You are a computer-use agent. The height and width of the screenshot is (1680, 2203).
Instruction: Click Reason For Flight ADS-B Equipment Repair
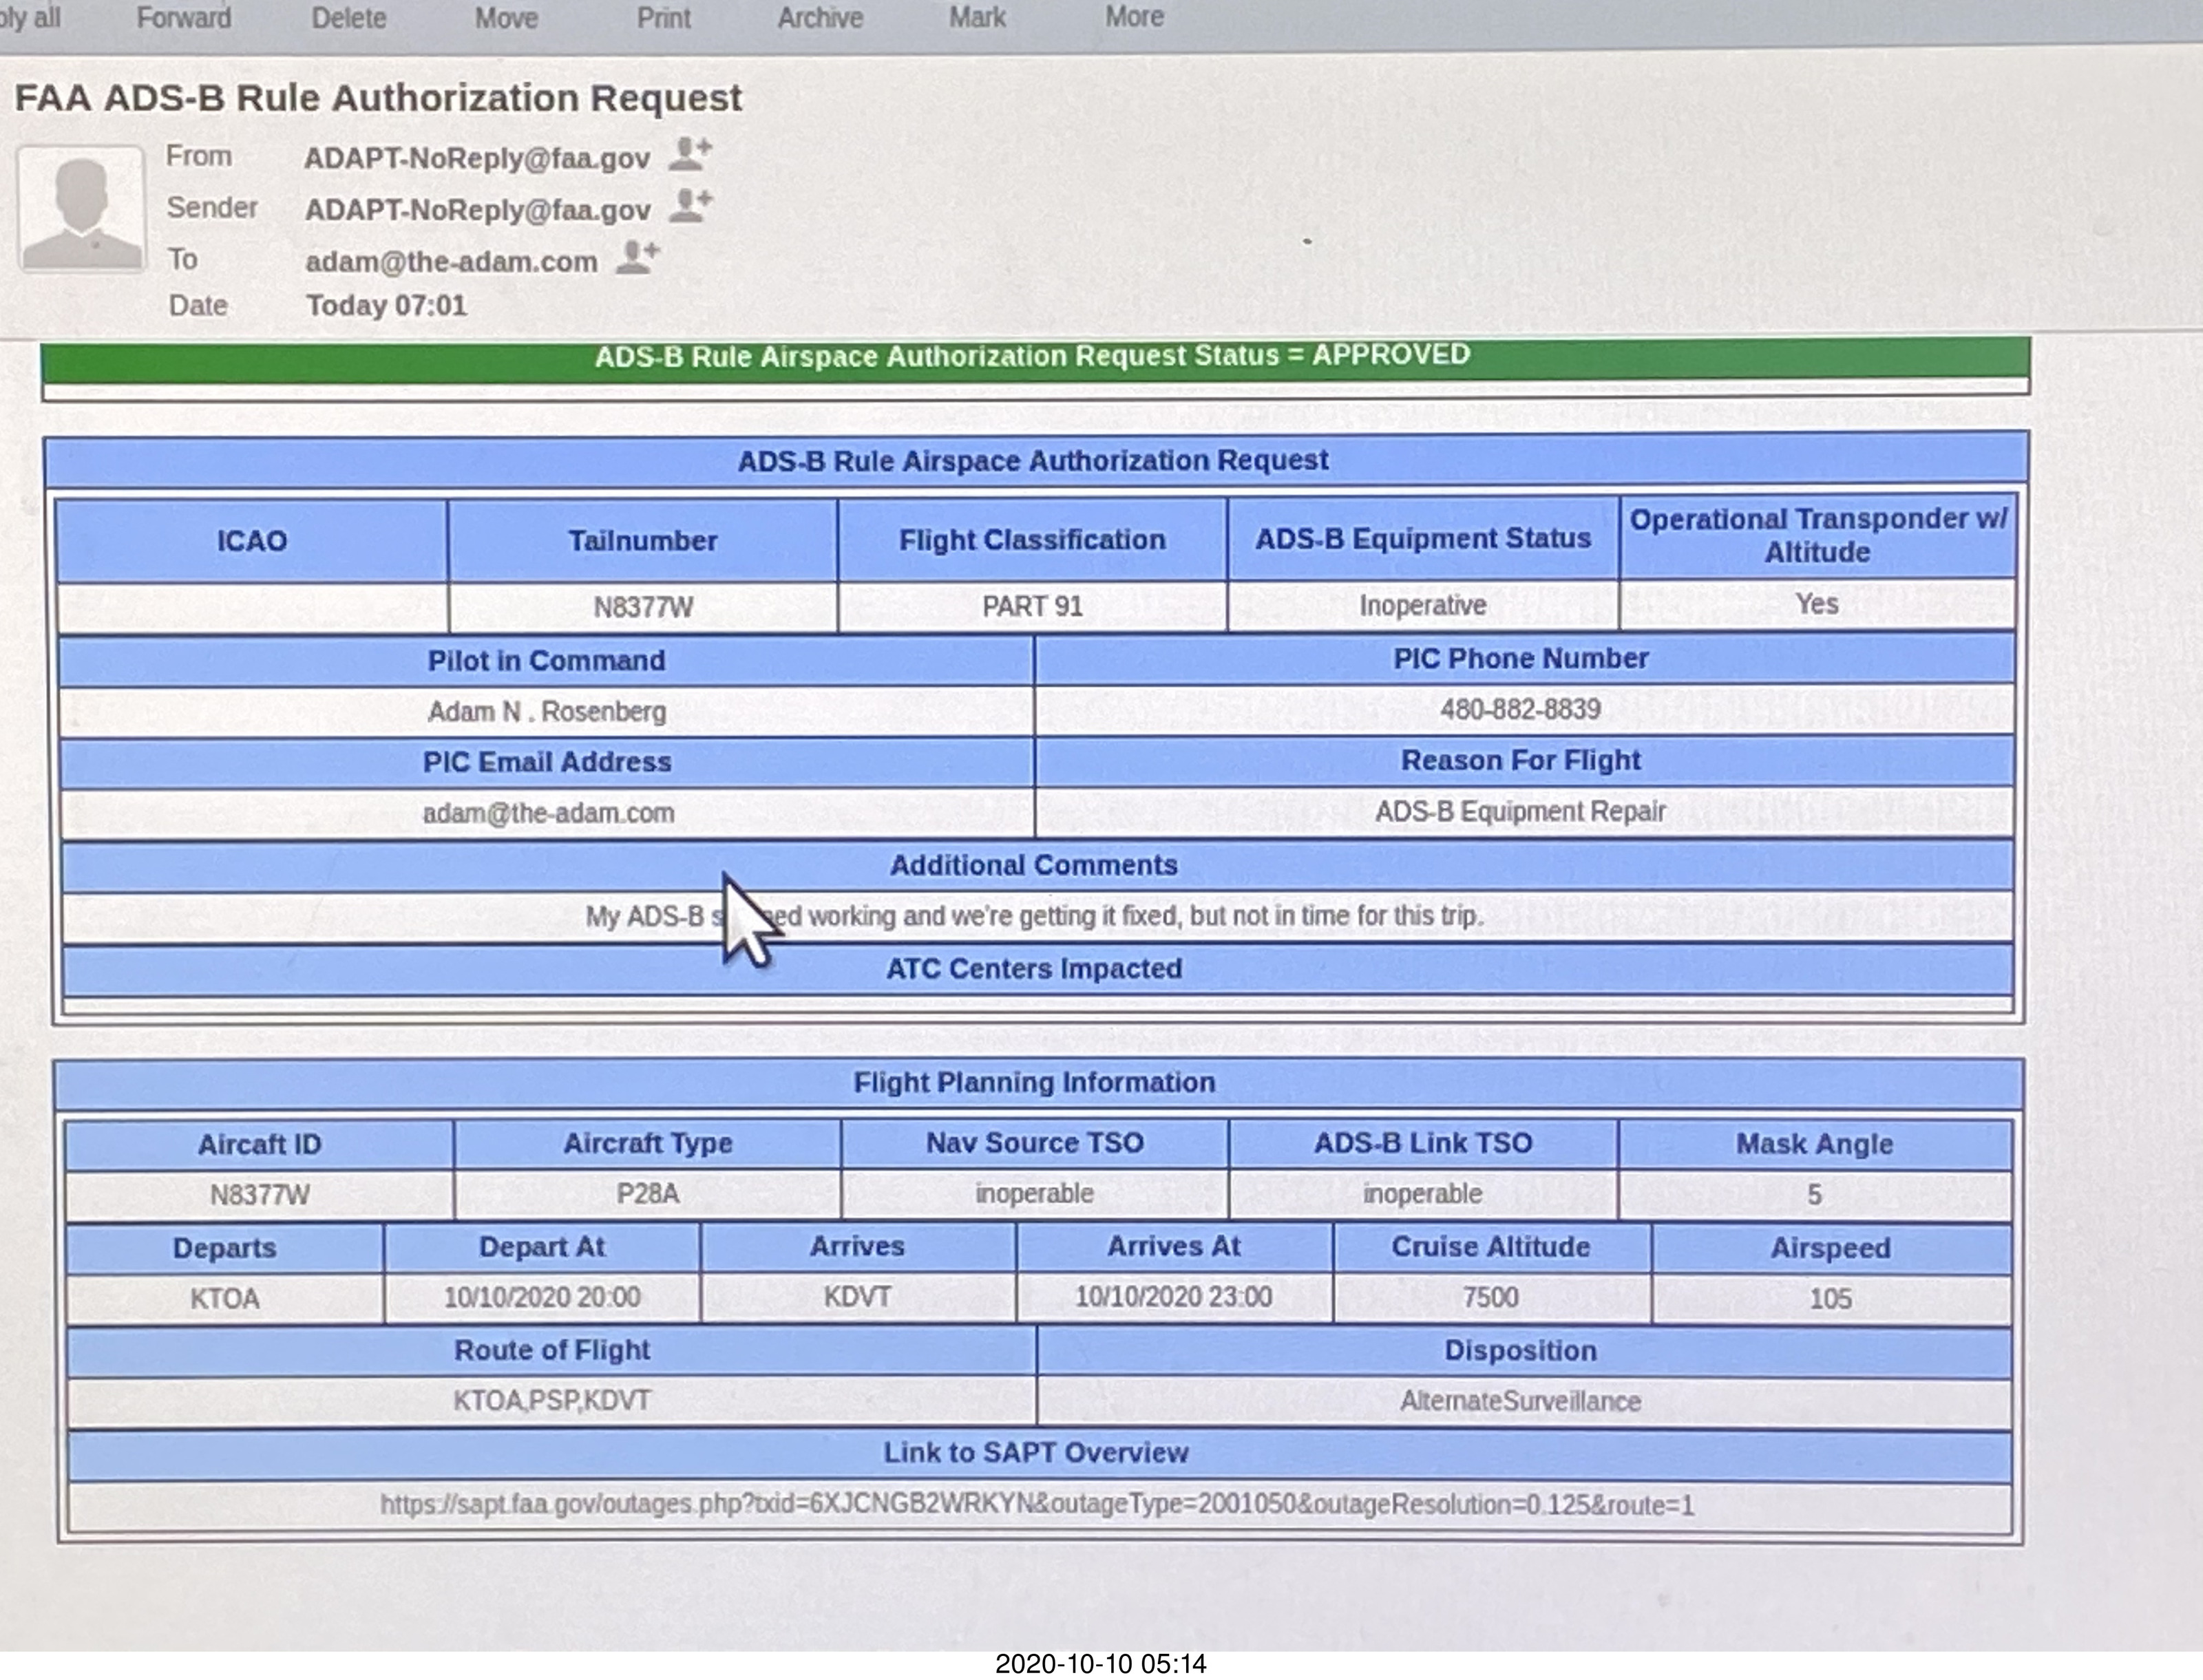(x=1520, y=811)
